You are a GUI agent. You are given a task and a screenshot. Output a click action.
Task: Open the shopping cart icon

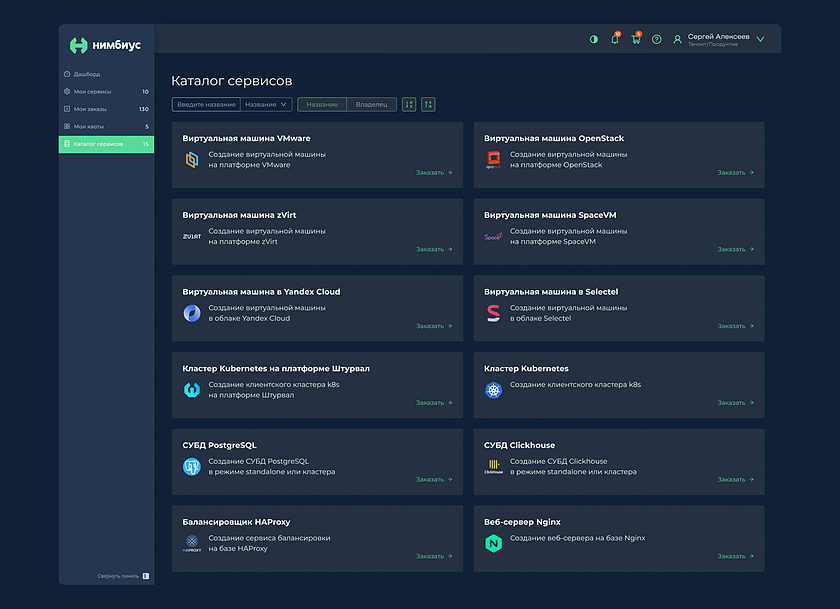(x=635, y=39)
